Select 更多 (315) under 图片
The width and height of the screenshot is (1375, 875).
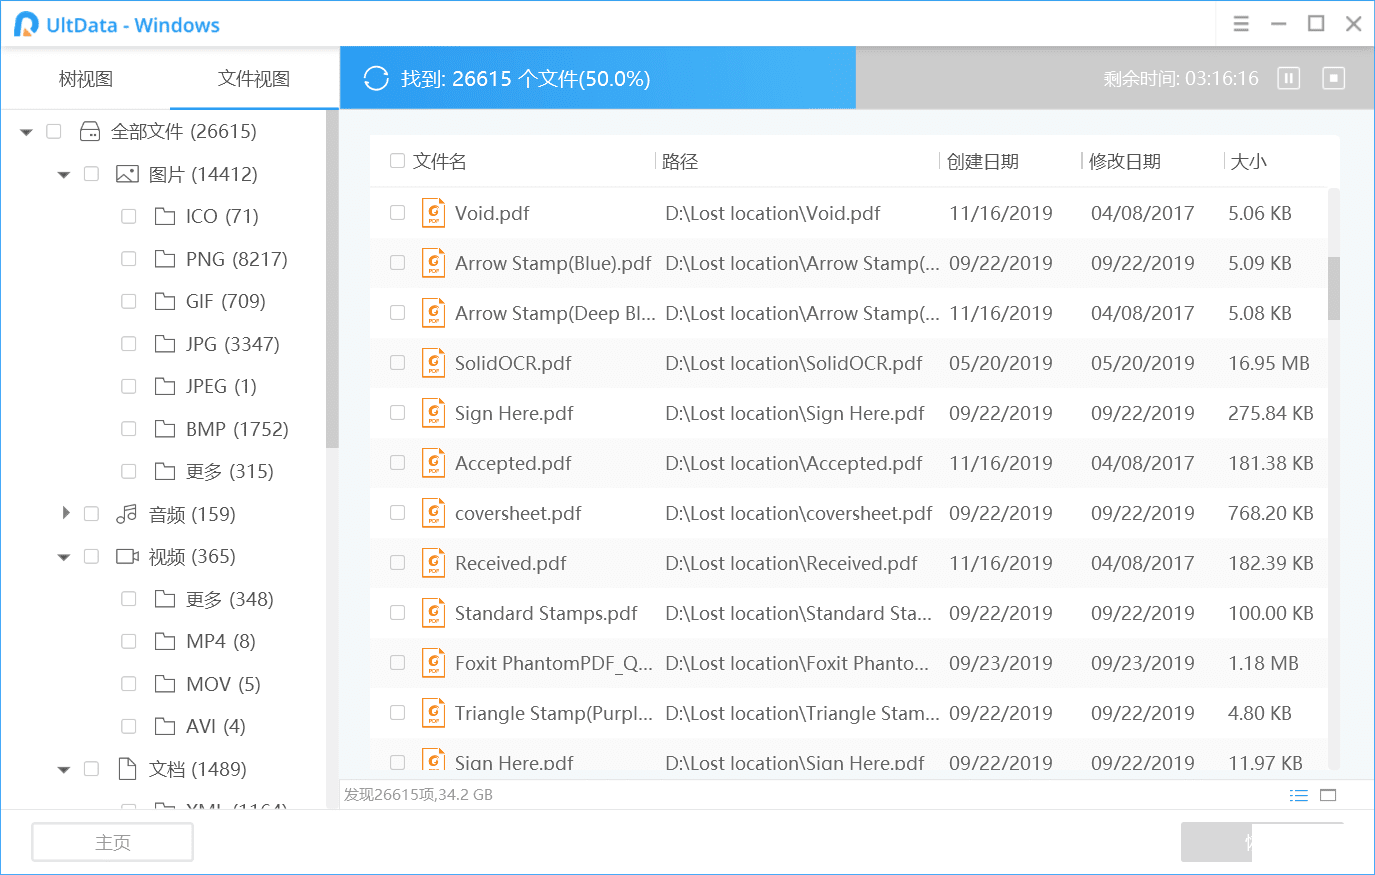pos(230,471)
